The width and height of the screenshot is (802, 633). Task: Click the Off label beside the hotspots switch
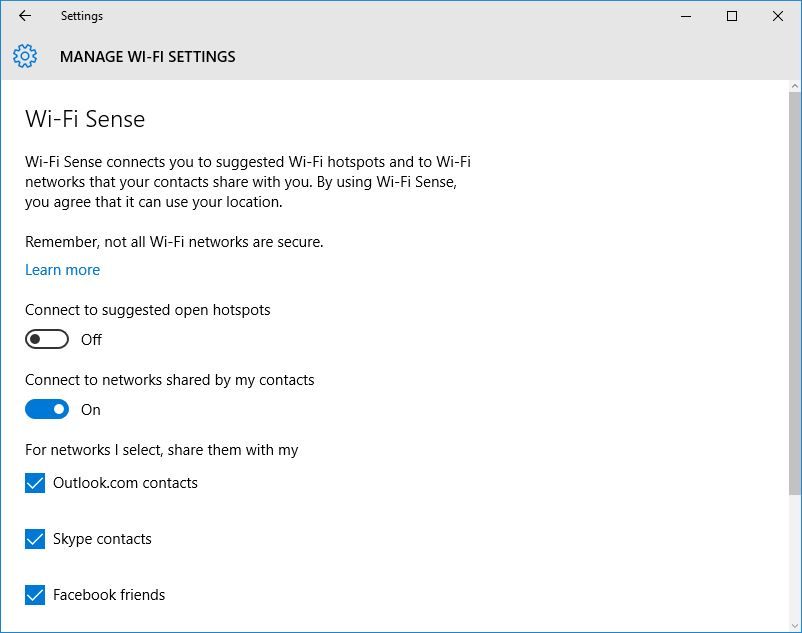coord(91,340)
